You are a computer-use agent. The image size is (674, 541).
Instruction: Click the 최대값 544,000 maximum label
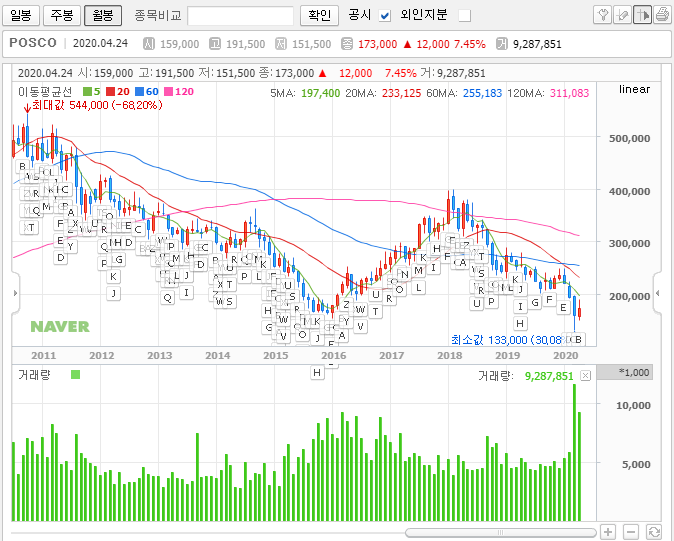(x=97, y=105)
